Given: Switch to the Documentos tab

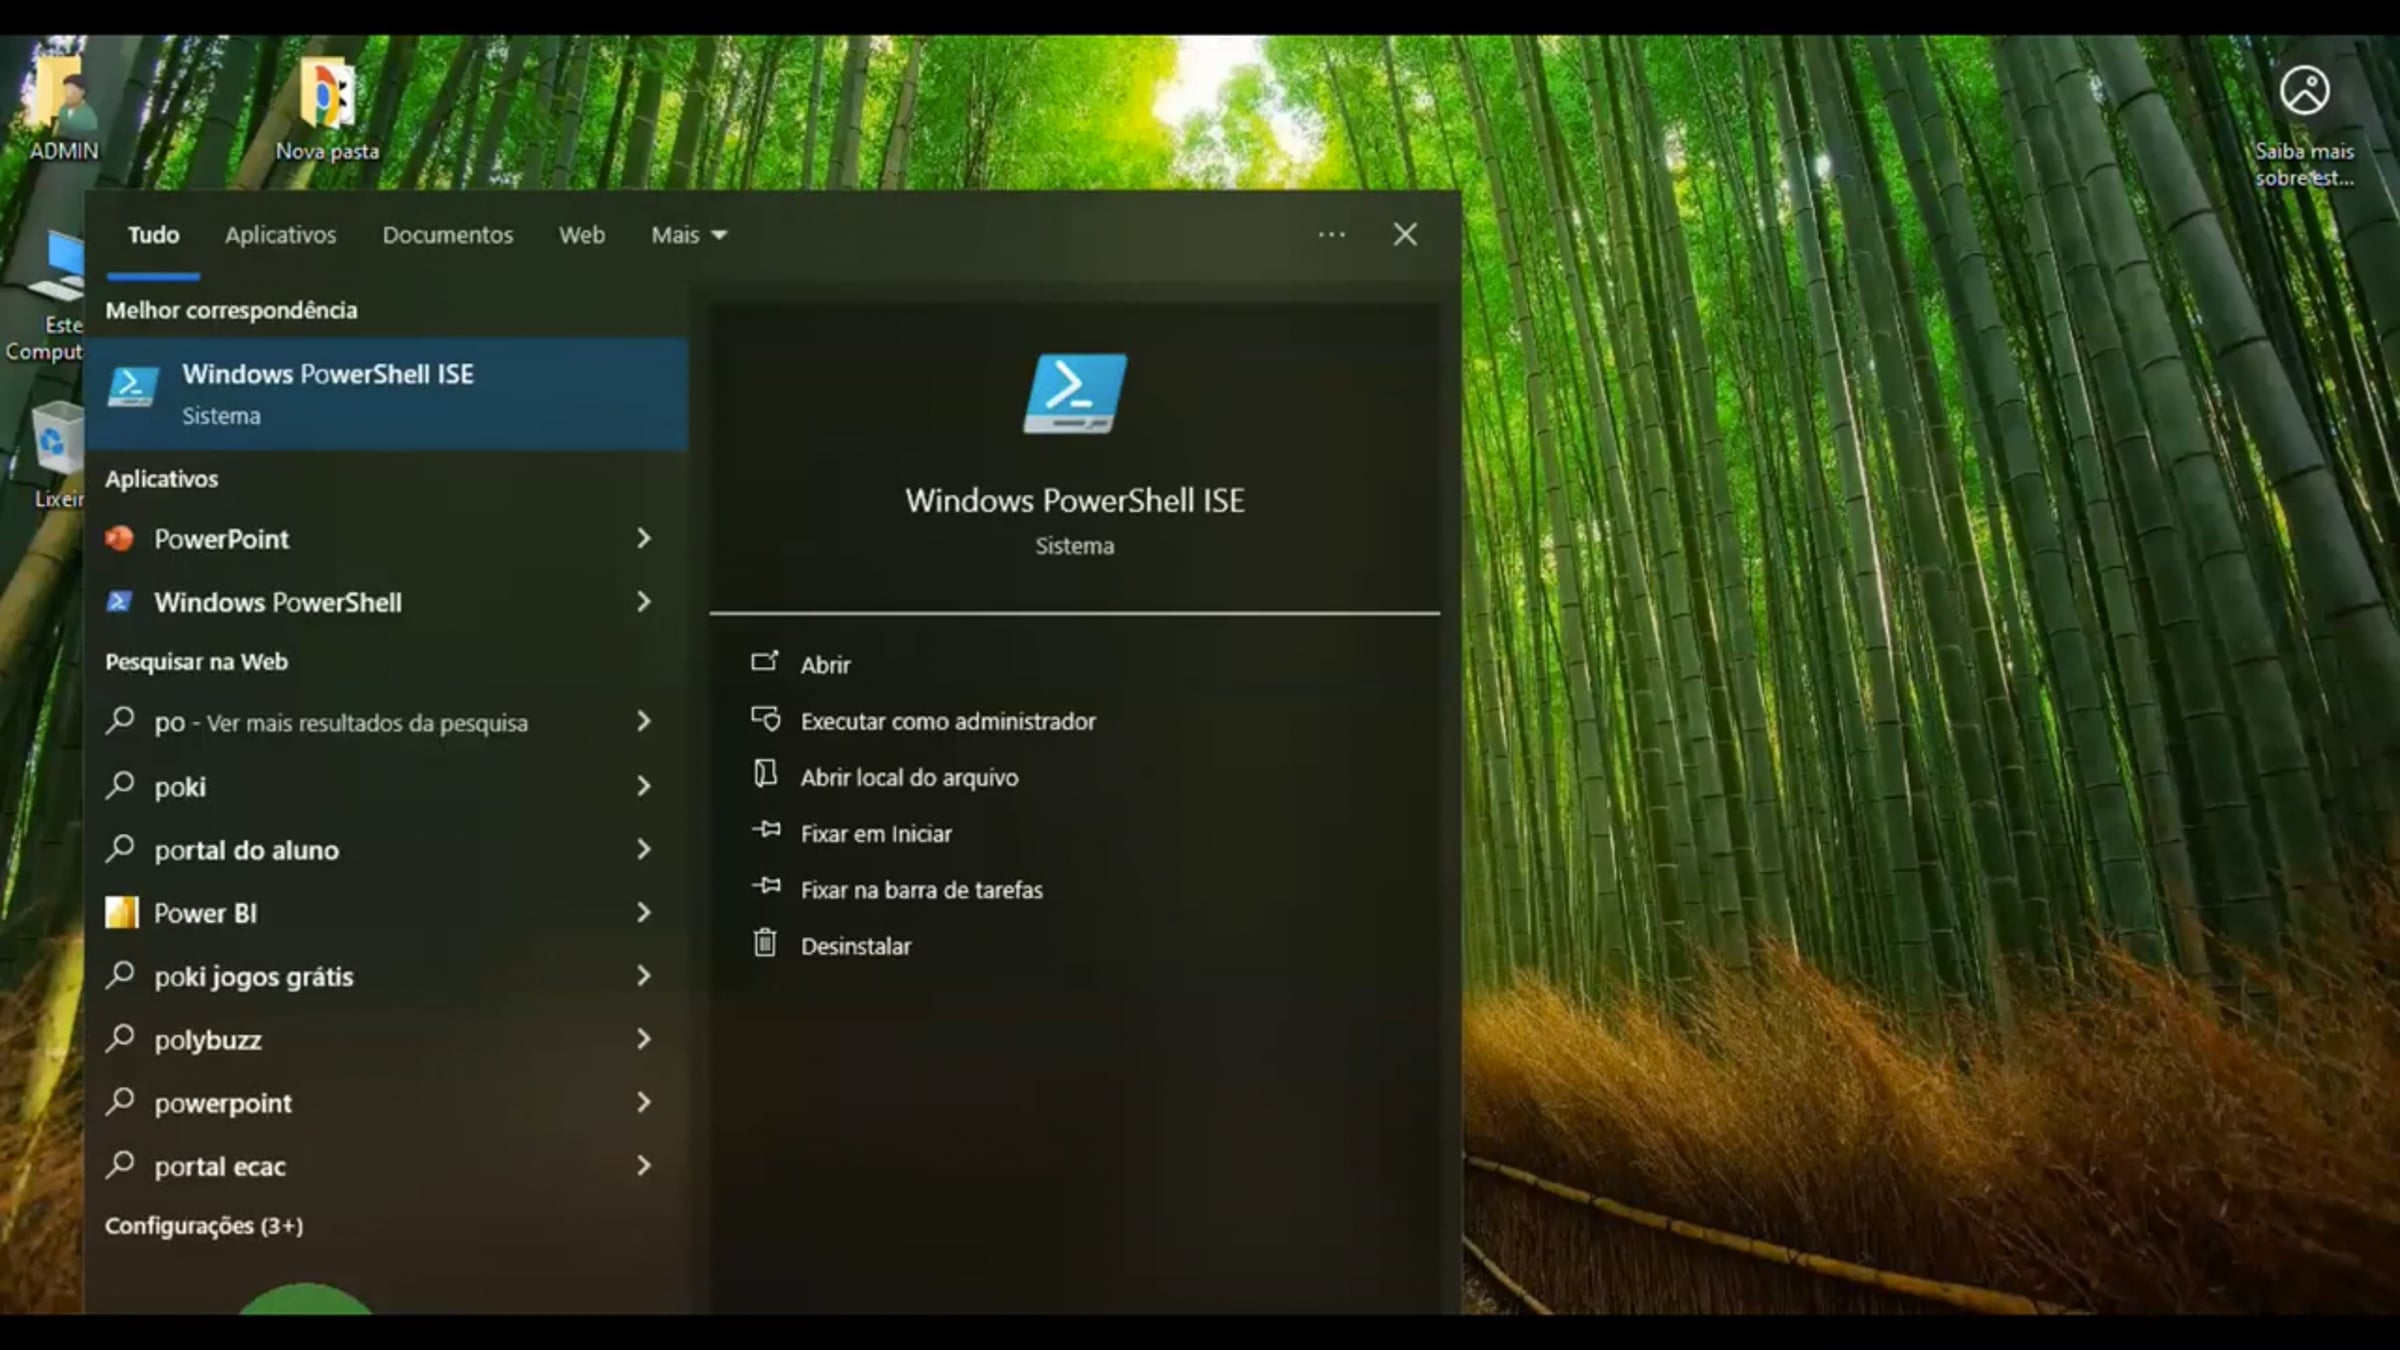Looking at the screenshot, I should 447,235.
